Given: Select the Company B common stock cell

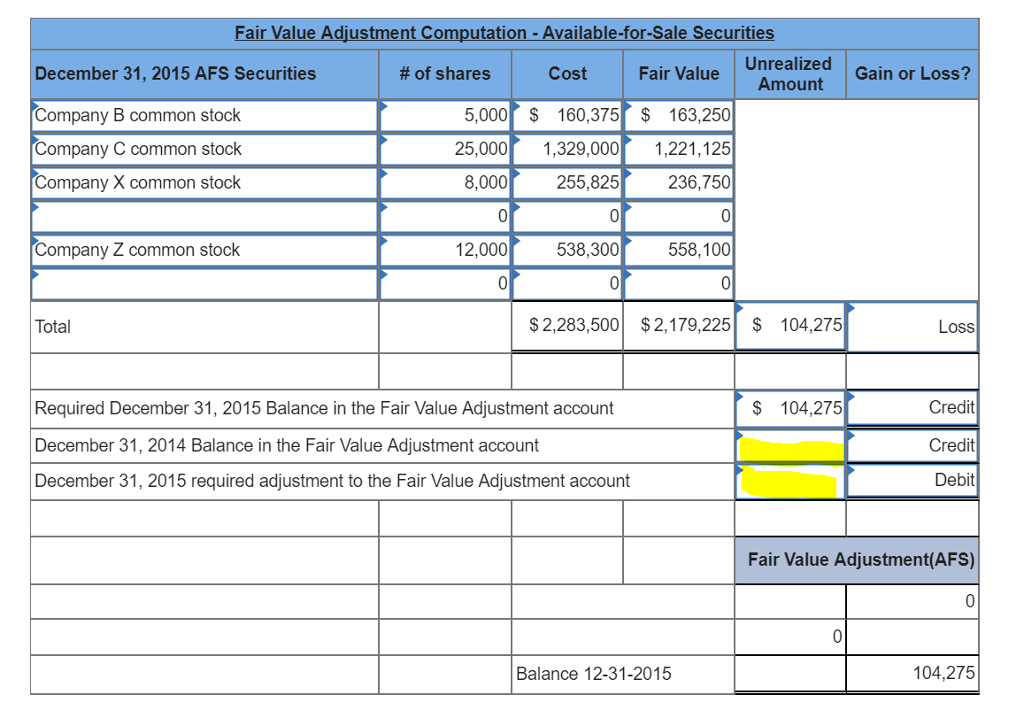Looking at the screenshot, I should coord(204,116).
